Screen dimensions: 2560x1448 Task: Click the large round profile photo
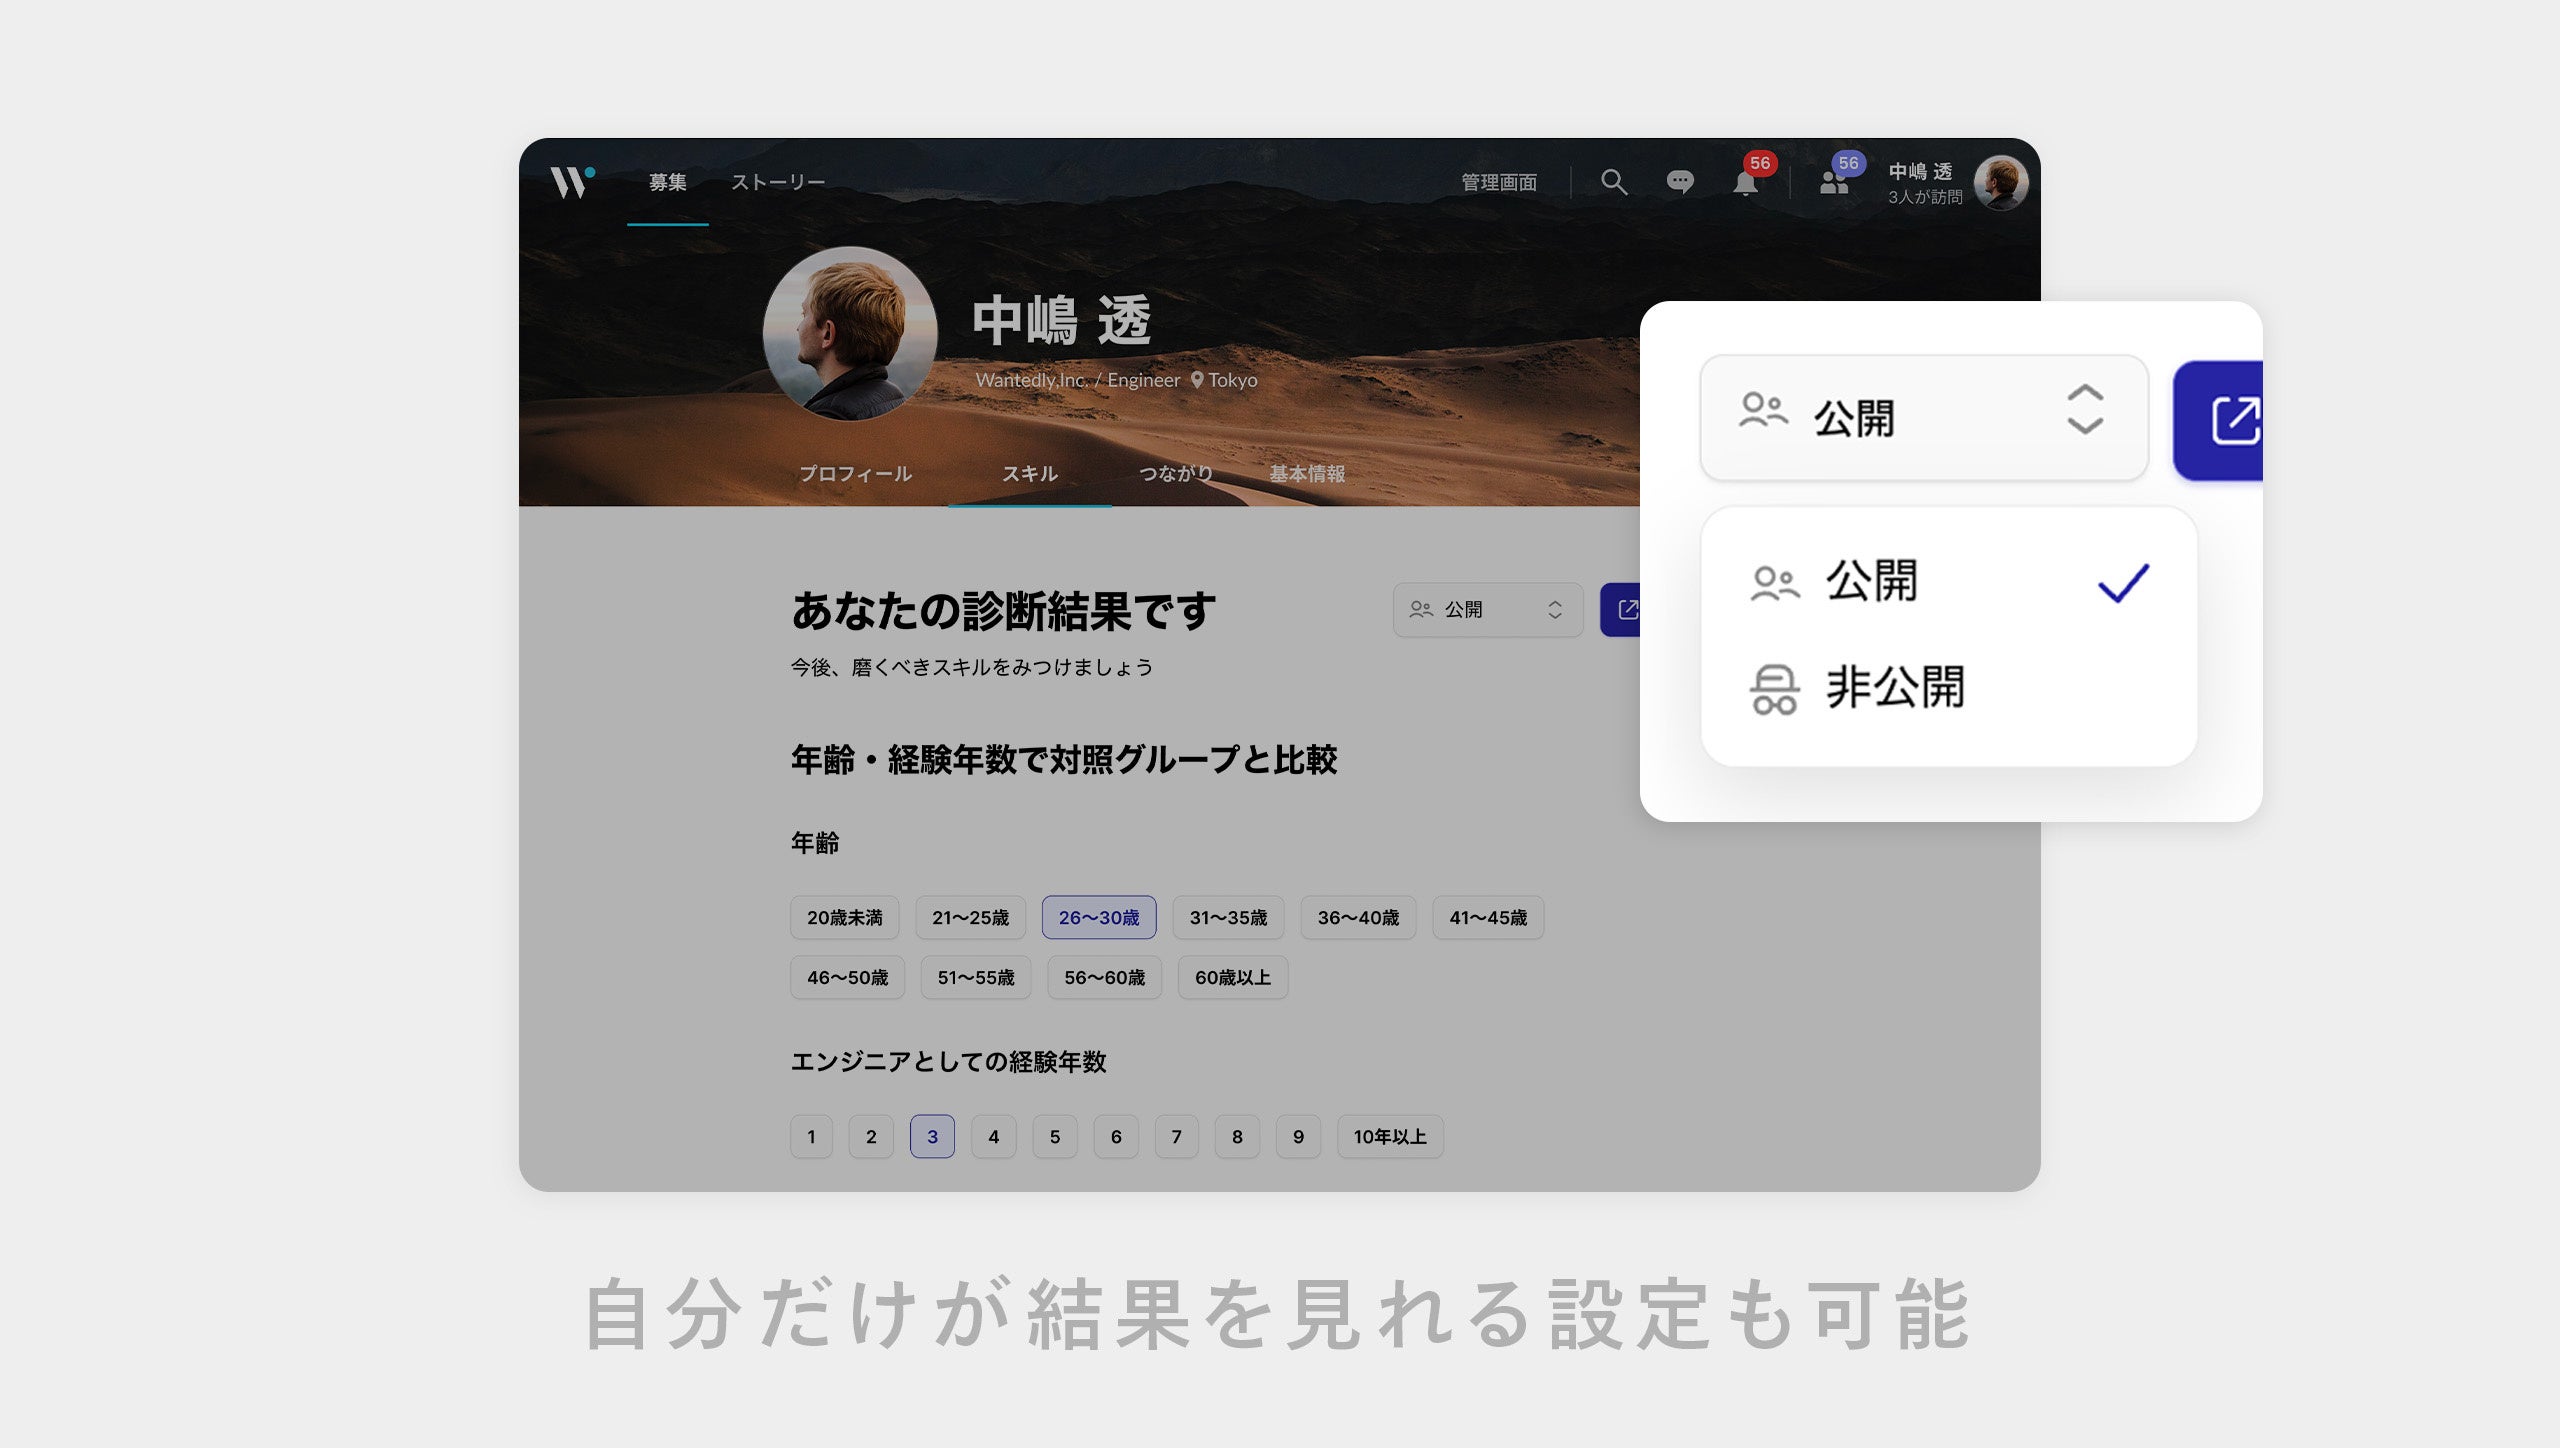point(850,334)
